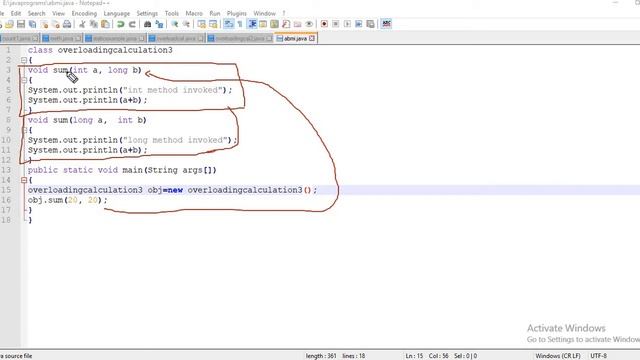640x360 pixels.
Task: Click the 'Ln : 15' status bar field
Action: [414, 356]
